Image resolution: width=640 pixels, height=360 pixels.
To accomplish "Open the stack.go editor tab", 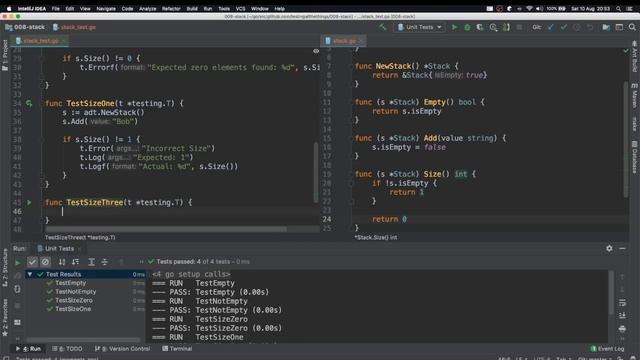I will pos(344,41).
